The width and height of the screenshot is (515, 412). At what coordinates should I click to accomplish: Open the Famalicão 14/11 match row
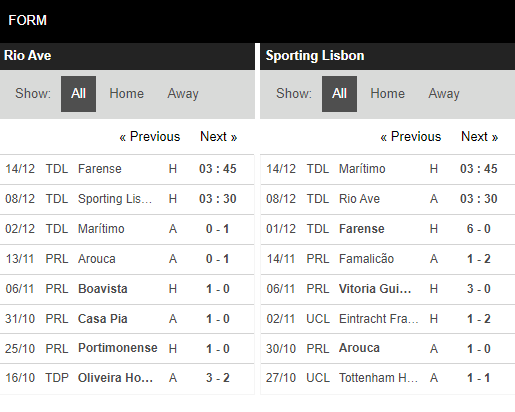(x=388, y=259)
